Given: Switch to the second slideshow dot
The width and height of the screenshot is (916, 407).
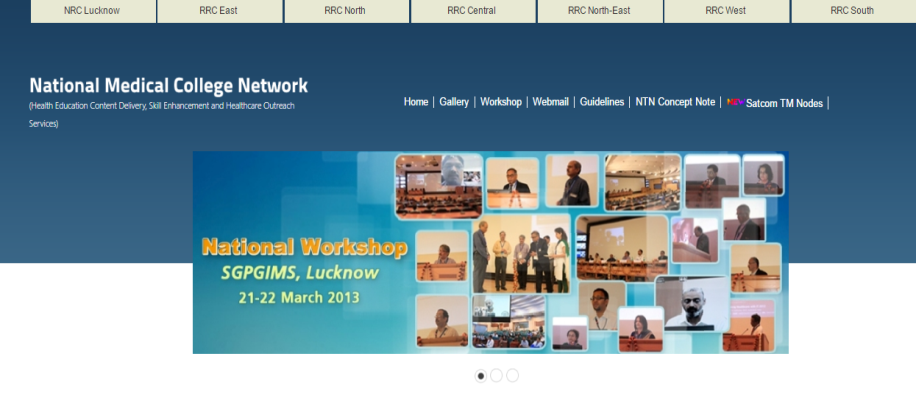Looking at the screenshot, I should click(496, 376).
